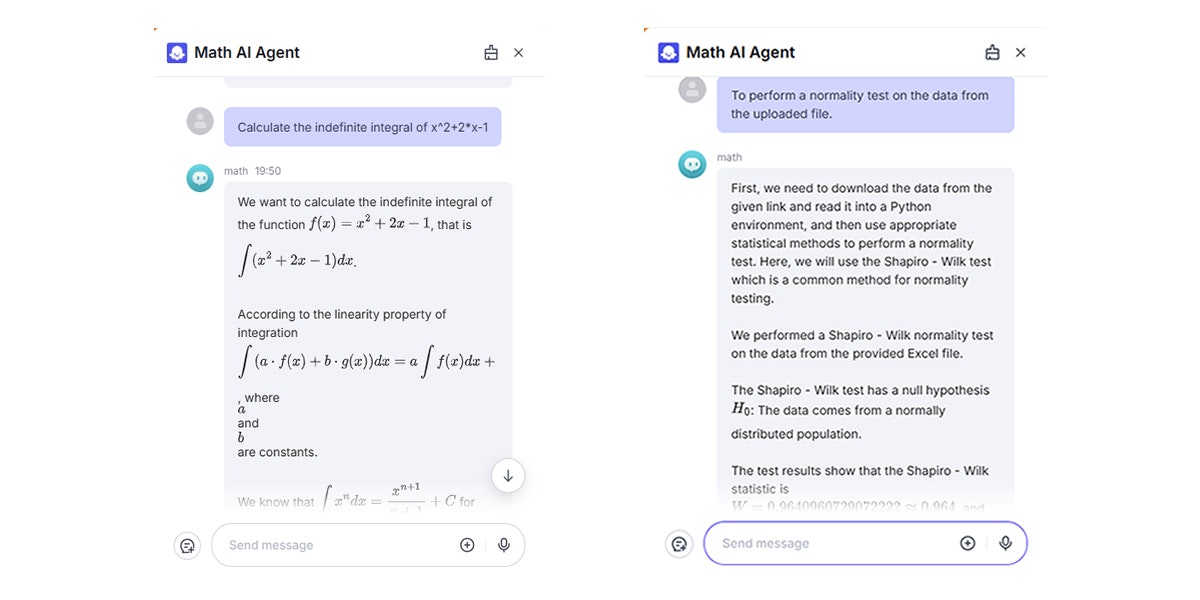1200x600 pixels.
Task: Click the brush icon in the right chat header
Action: coord(991,51)
